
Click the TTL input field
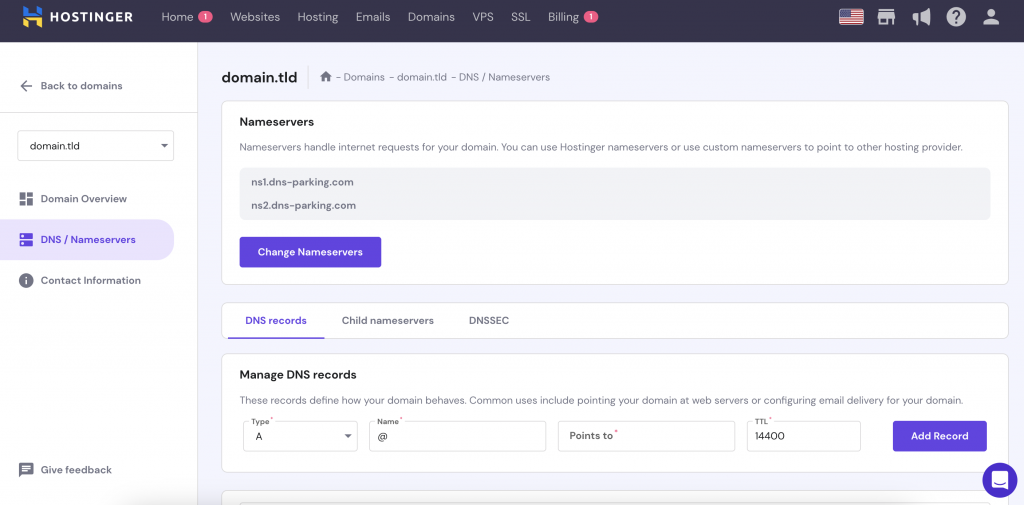[x=803, y=436]
